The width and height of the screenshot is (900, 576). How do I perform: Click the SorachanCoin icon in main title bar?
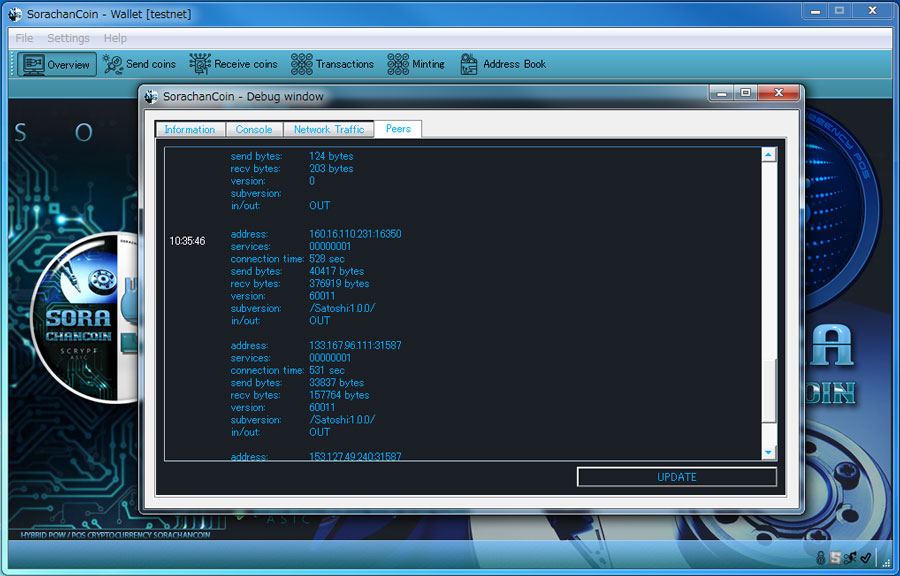click(x=15, y=14)
